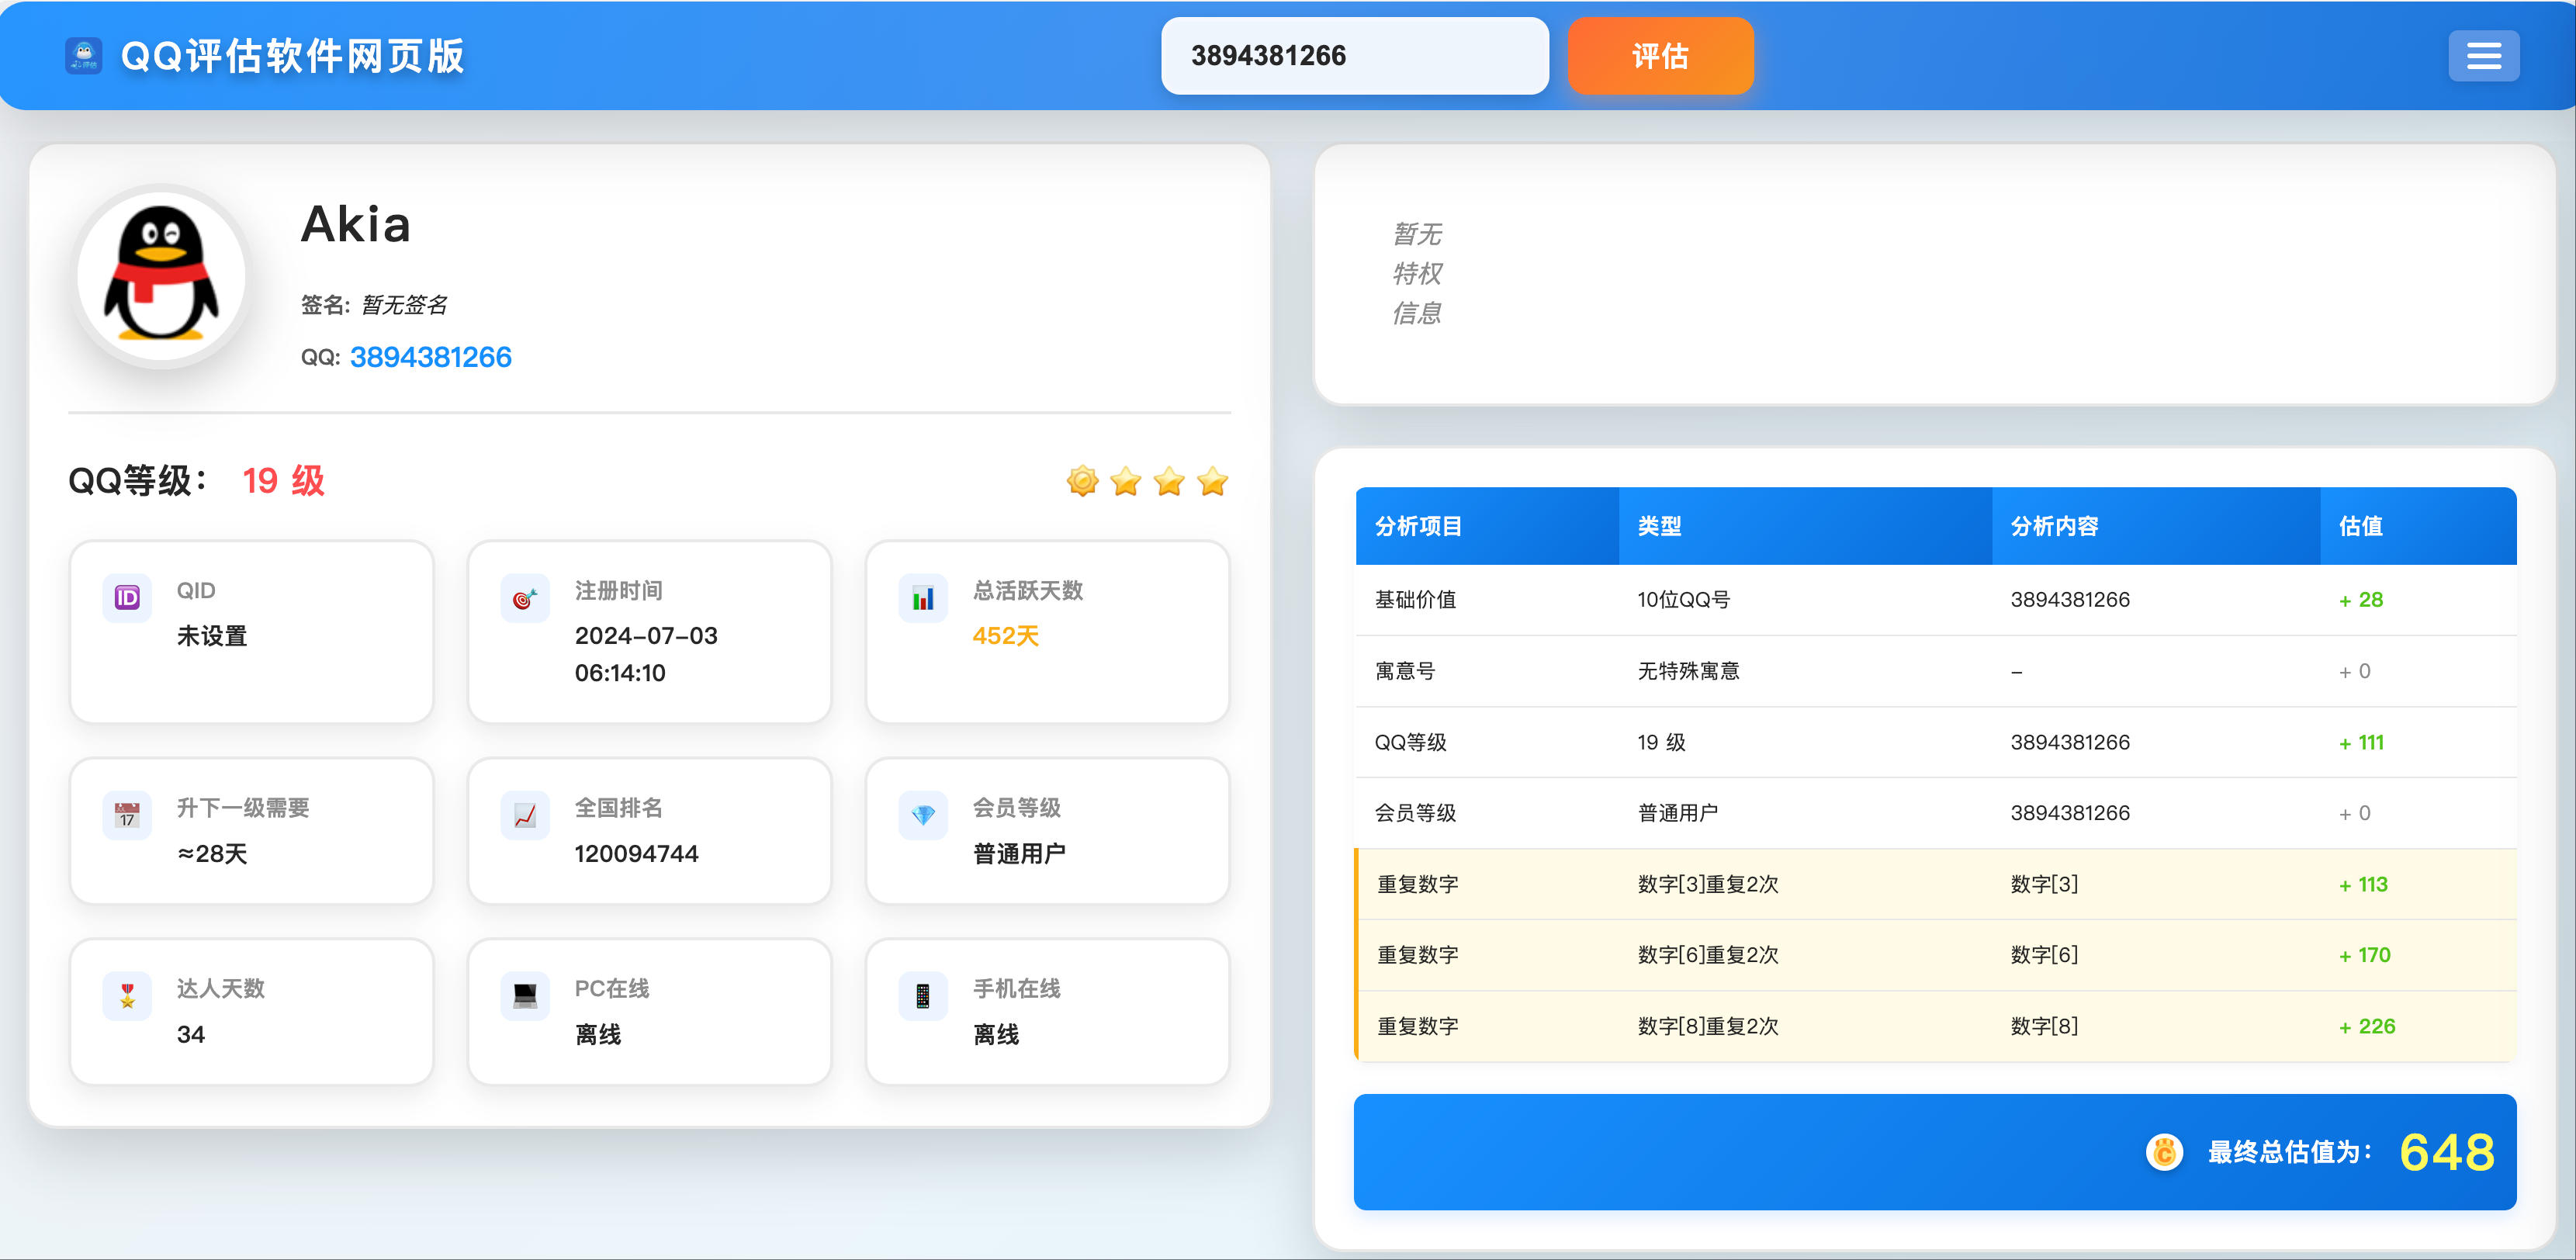The height and width of the screenshot is (1260, 2576).
Task: Open the hamburger menu button
Action: pos(2483,56)
